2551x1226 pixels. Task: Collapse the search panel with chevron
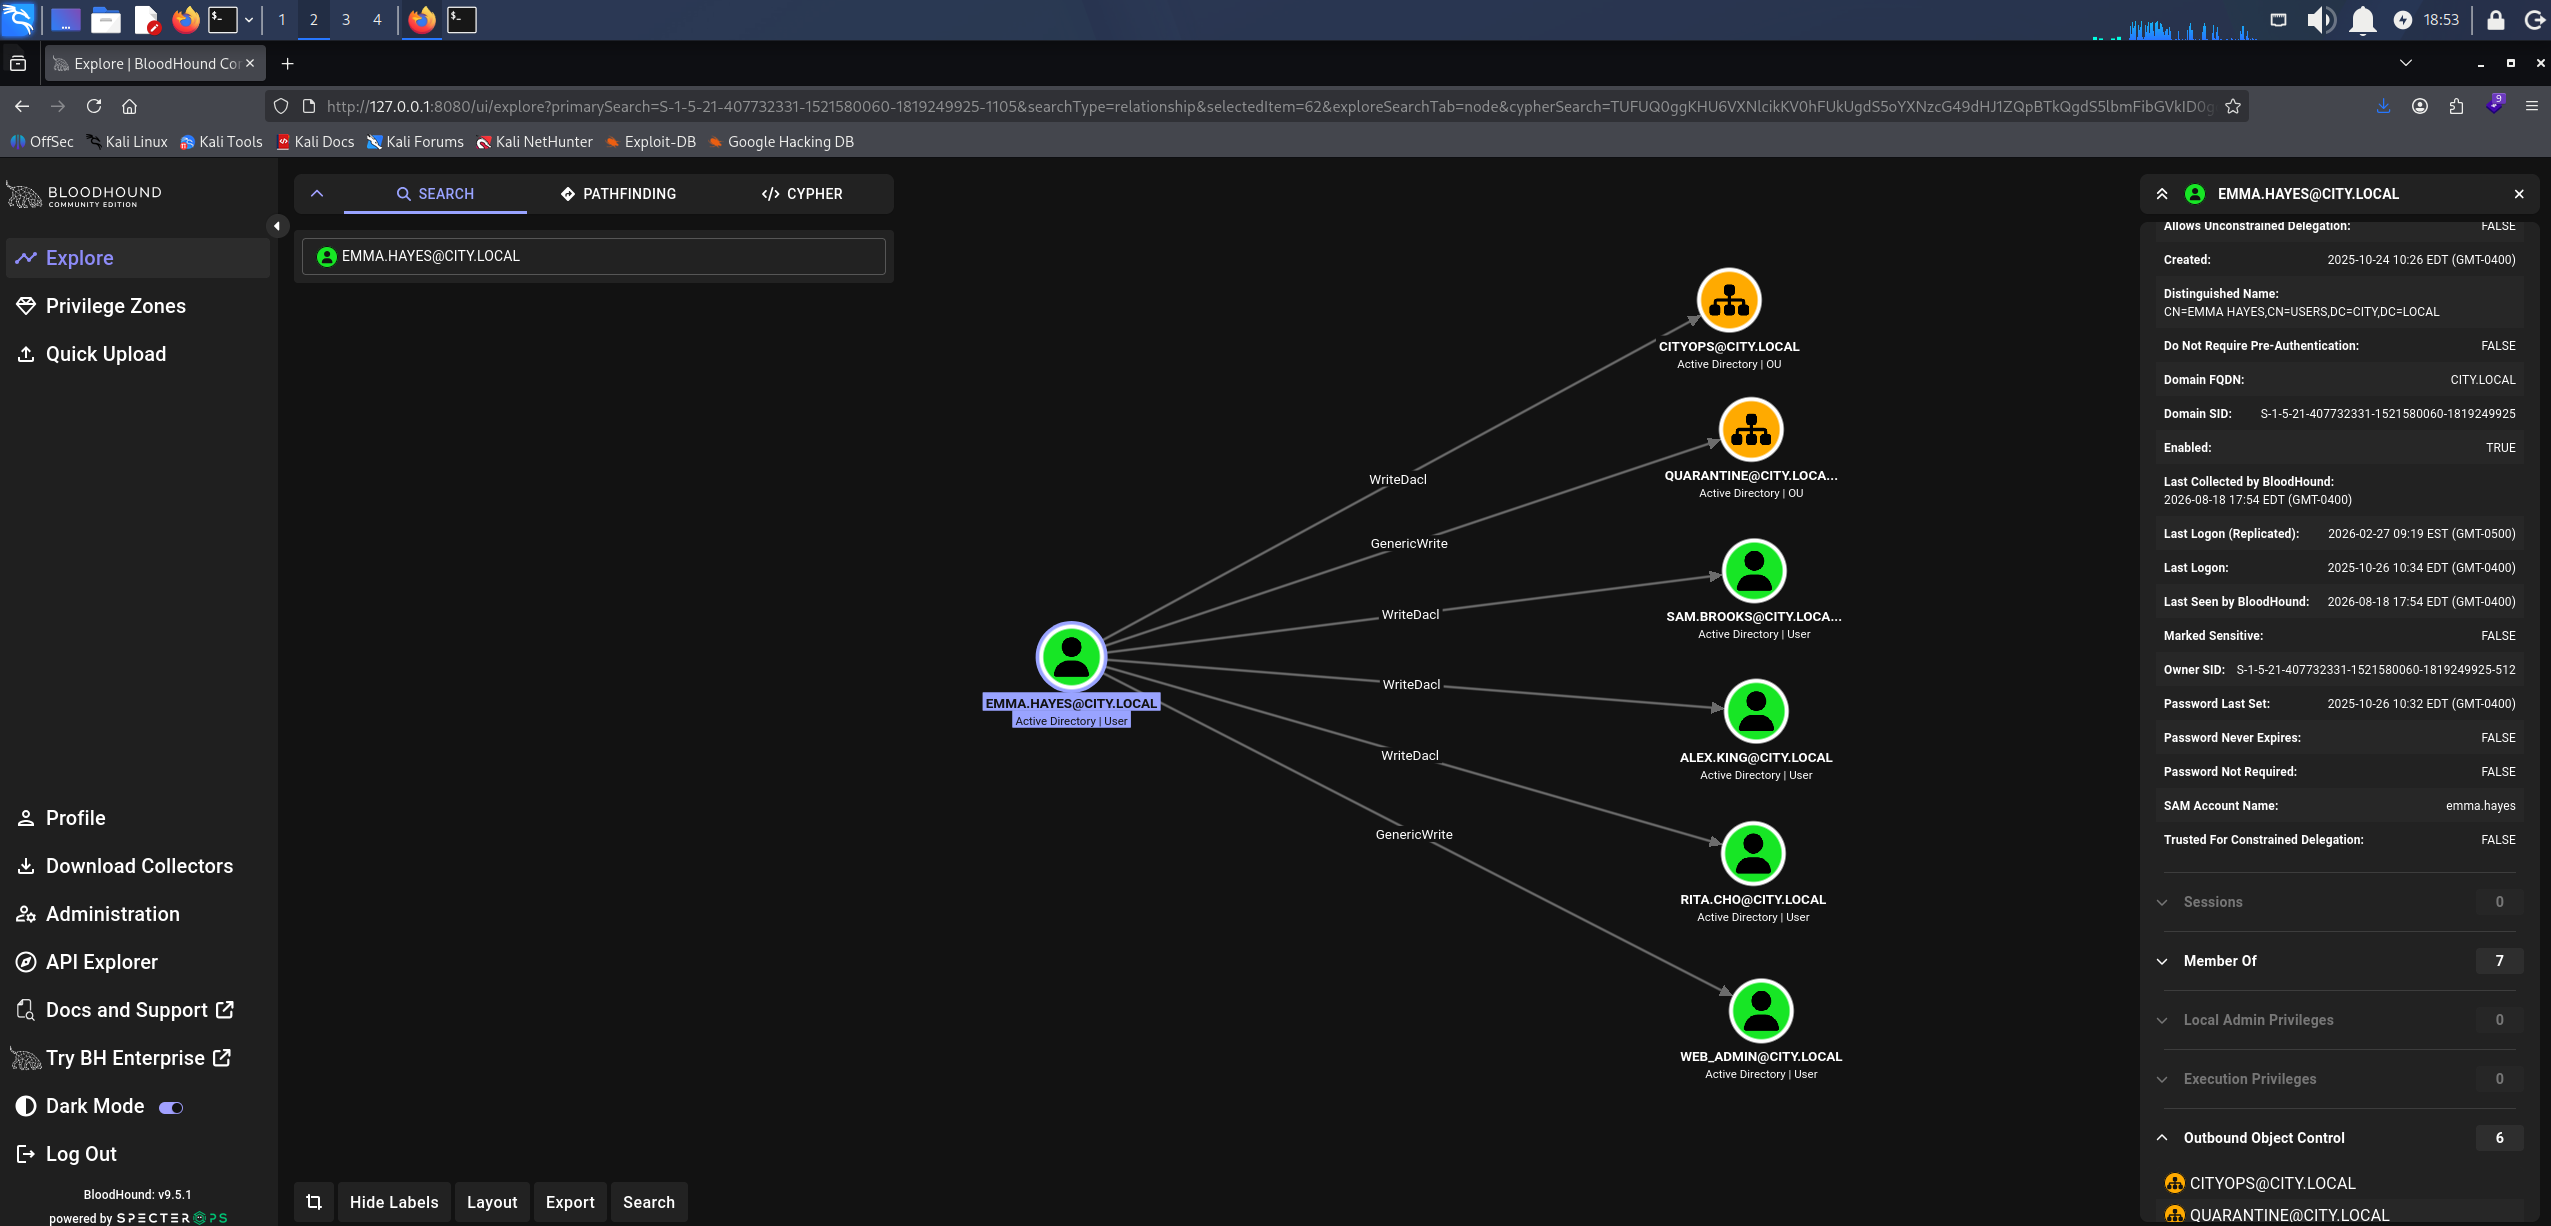pos(317,194)
